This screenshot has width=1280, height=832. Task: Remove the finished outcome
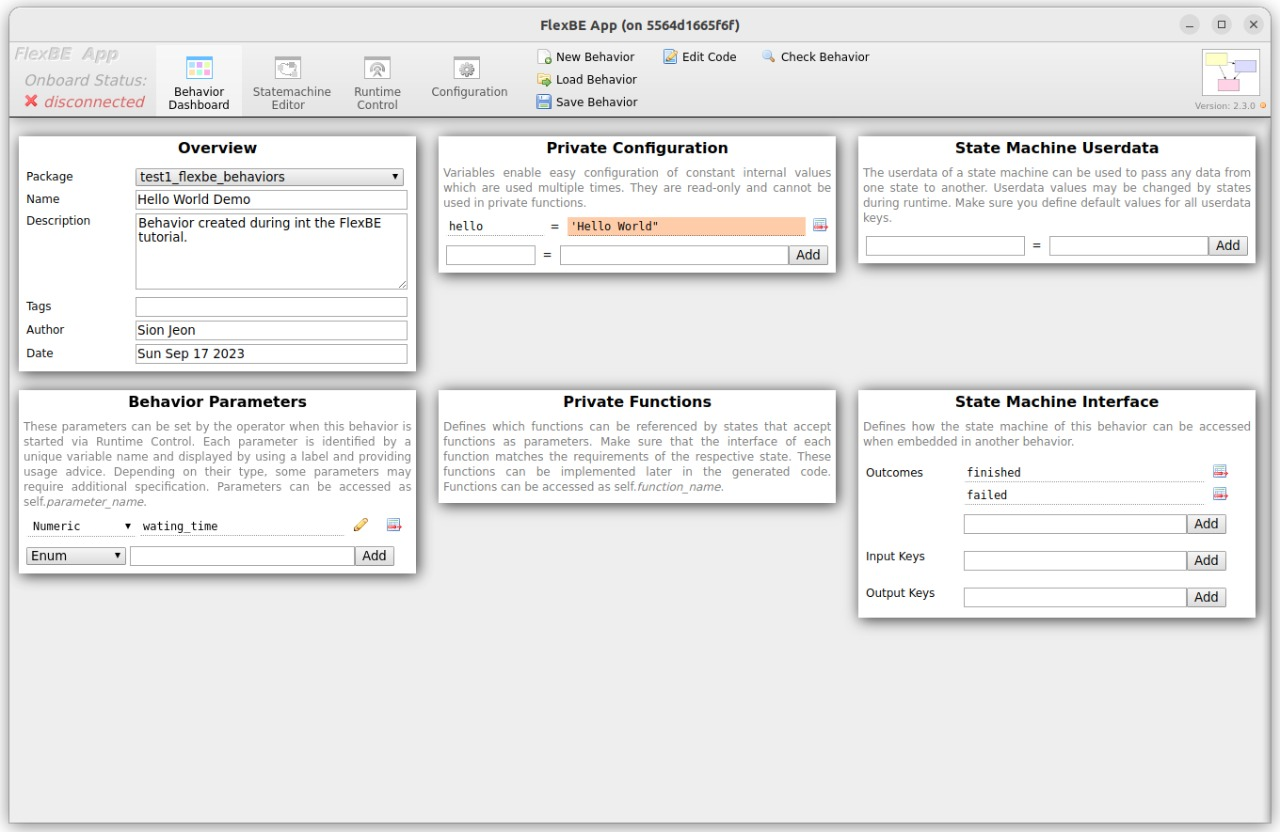click(x=1220, y=471)
